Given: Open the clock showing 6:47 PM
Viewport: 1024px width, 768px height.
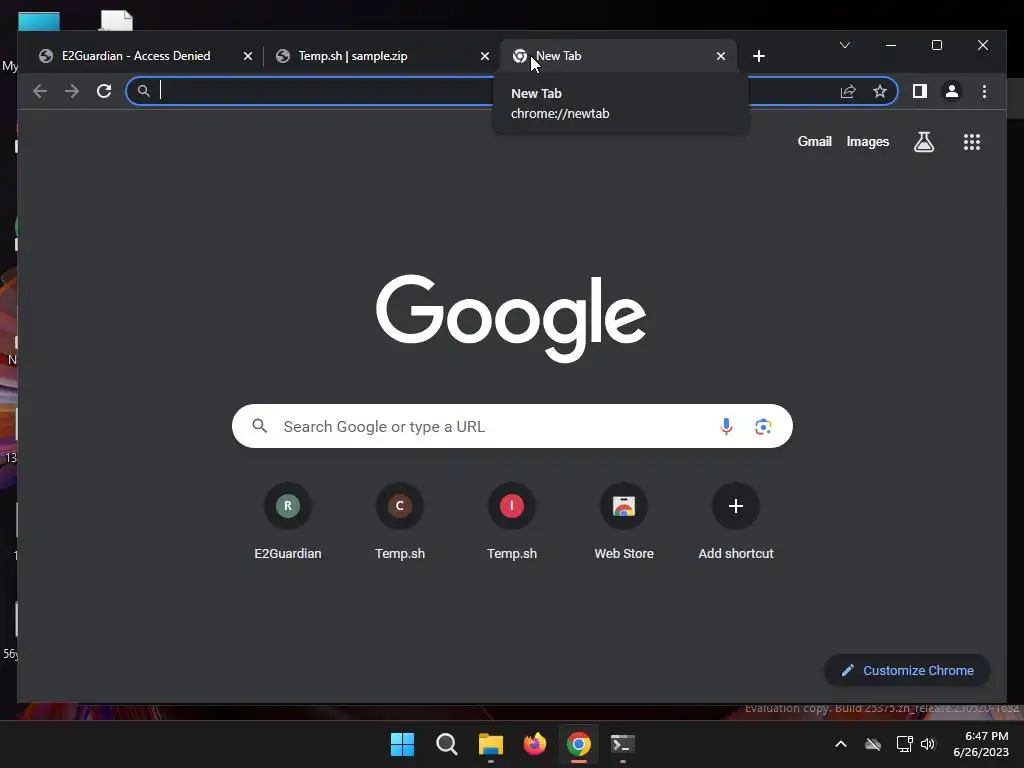Looking at the screenshot, I should coord(982,744).
